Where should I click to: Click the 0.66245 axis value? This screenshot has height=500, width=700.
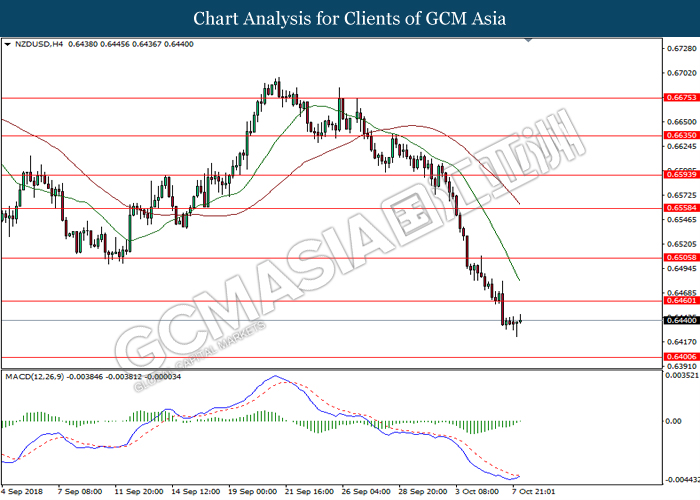(x=681, y=146)
